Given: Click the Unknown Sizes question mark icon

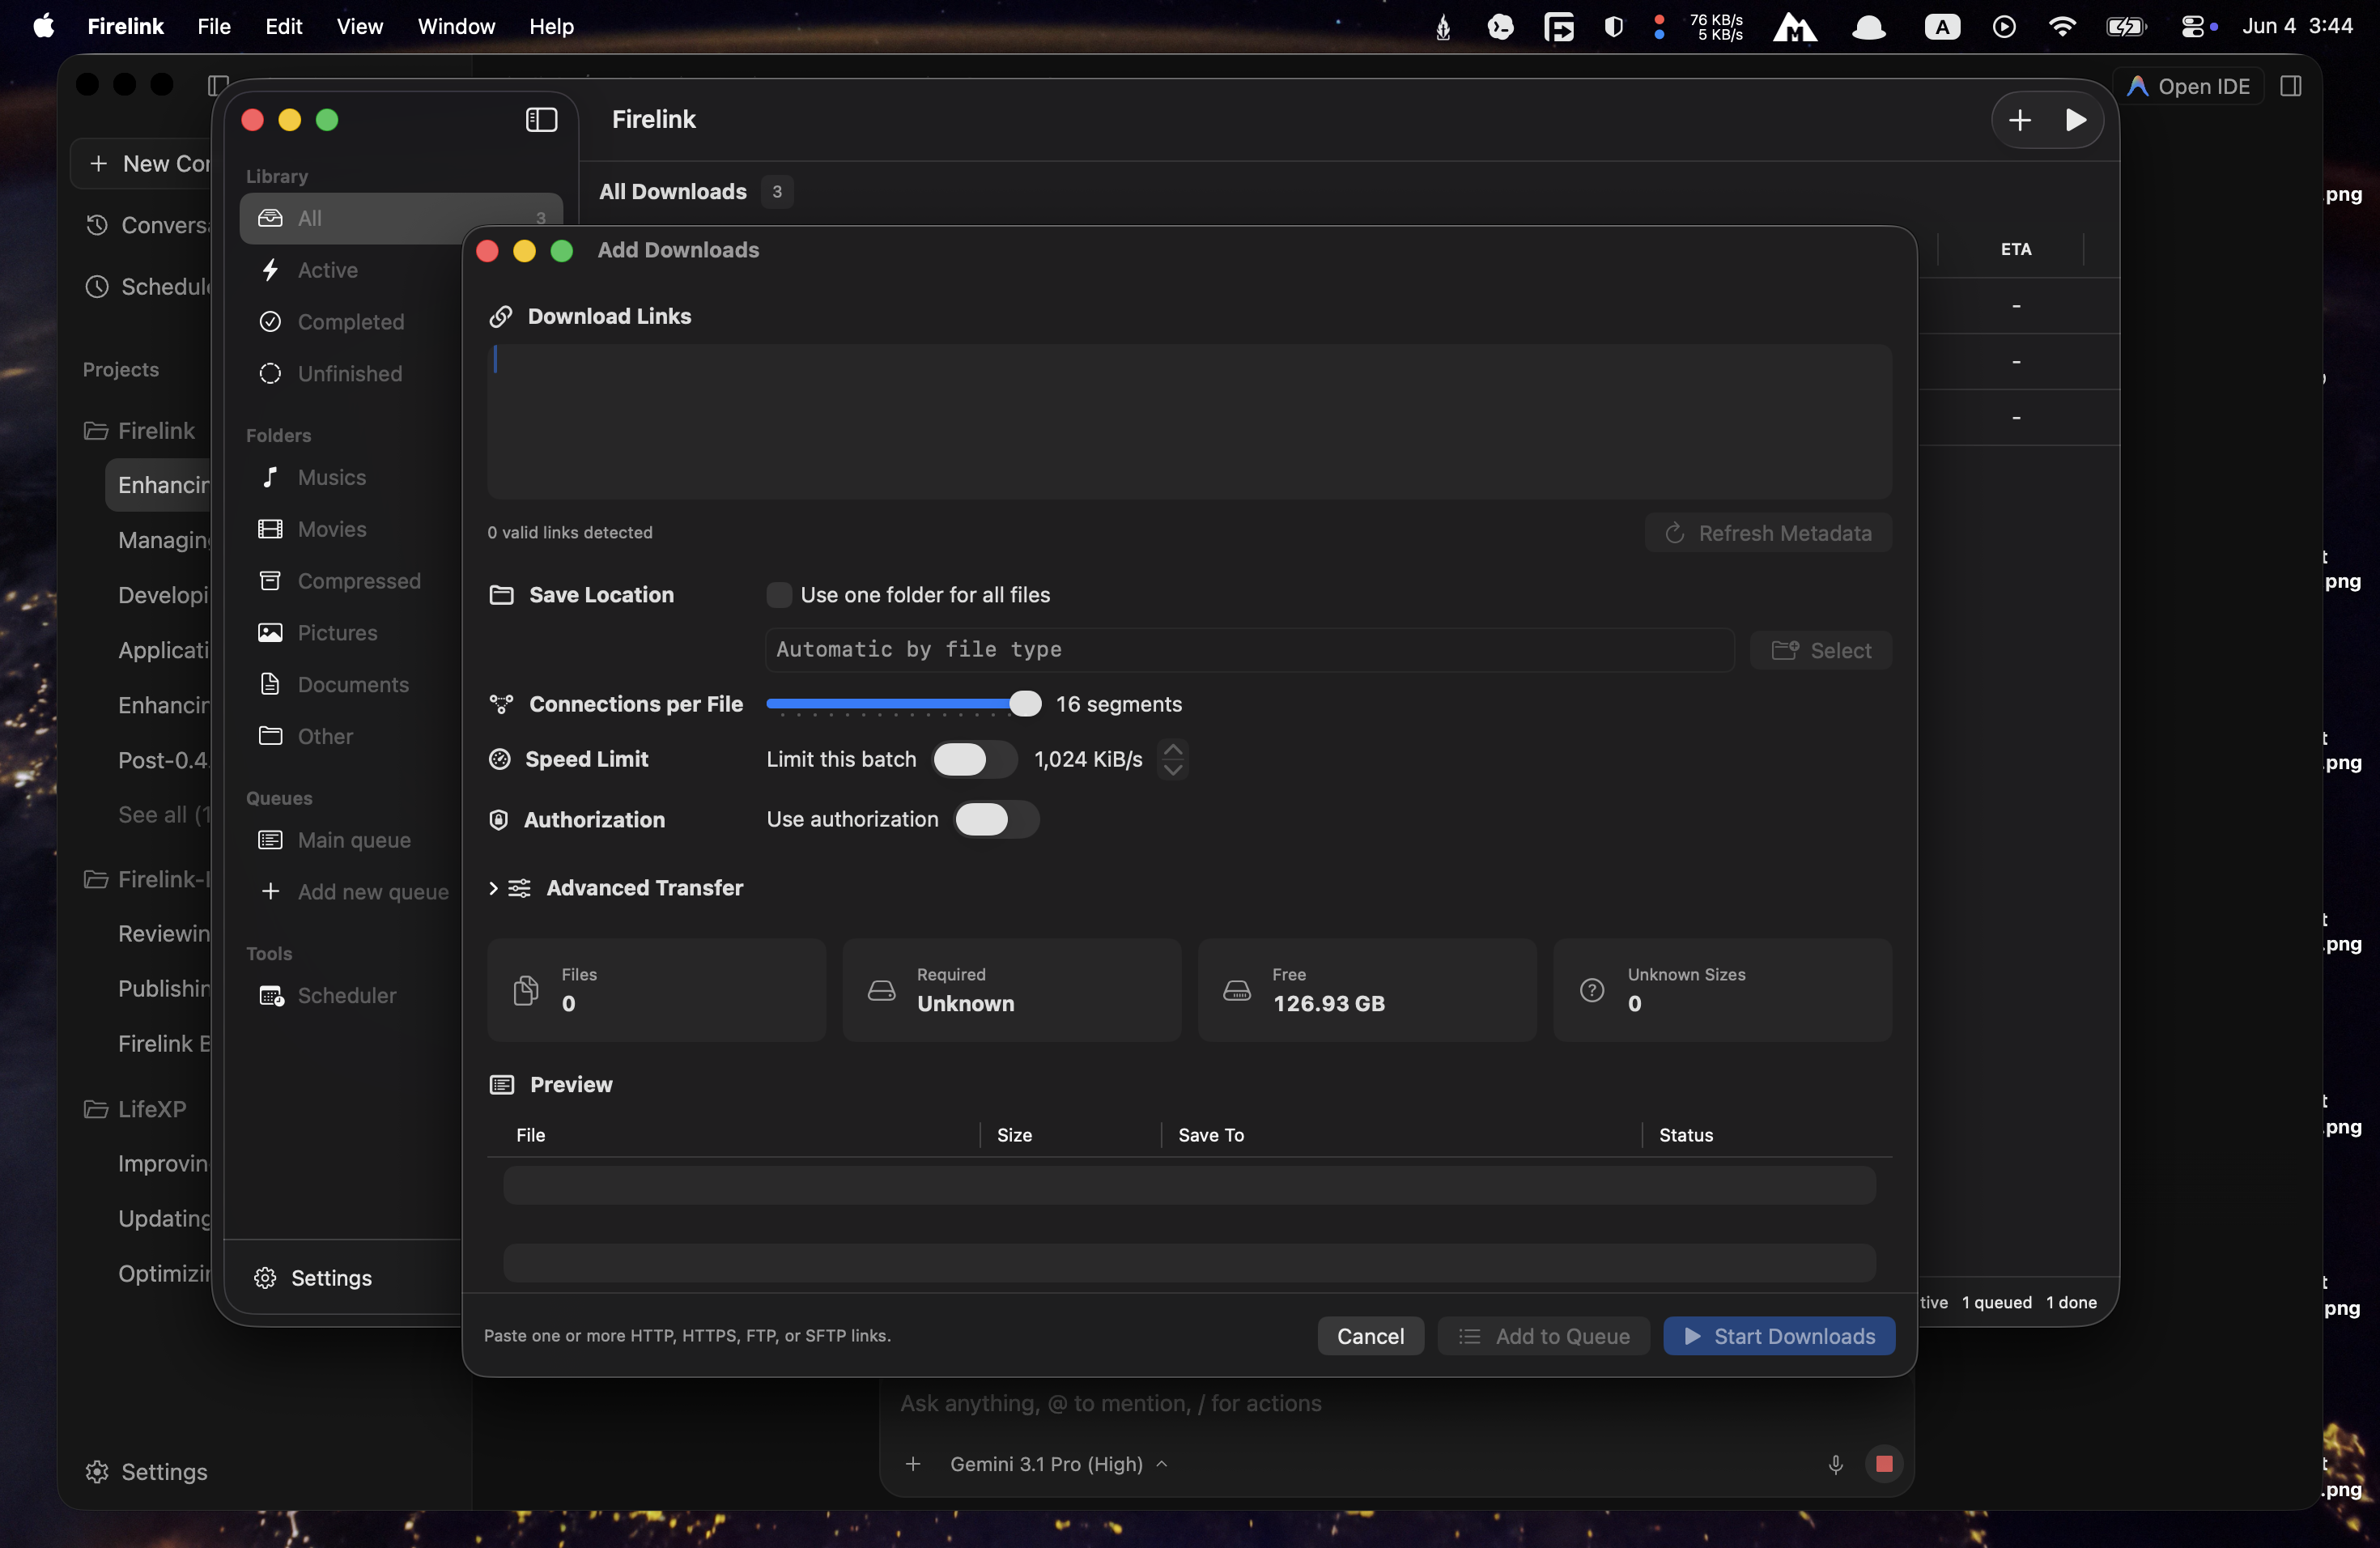Looking at the screenshot, I should [x=1592, y=990].
